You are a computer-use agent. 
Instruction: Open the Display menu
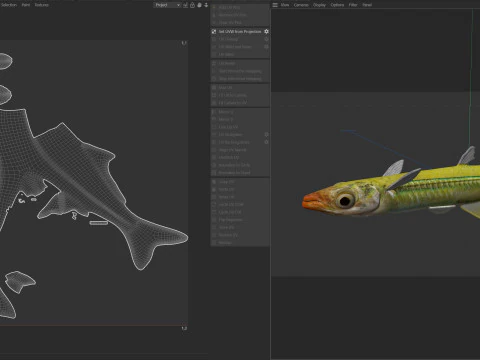pyautogui.click(x=319, y=5)
